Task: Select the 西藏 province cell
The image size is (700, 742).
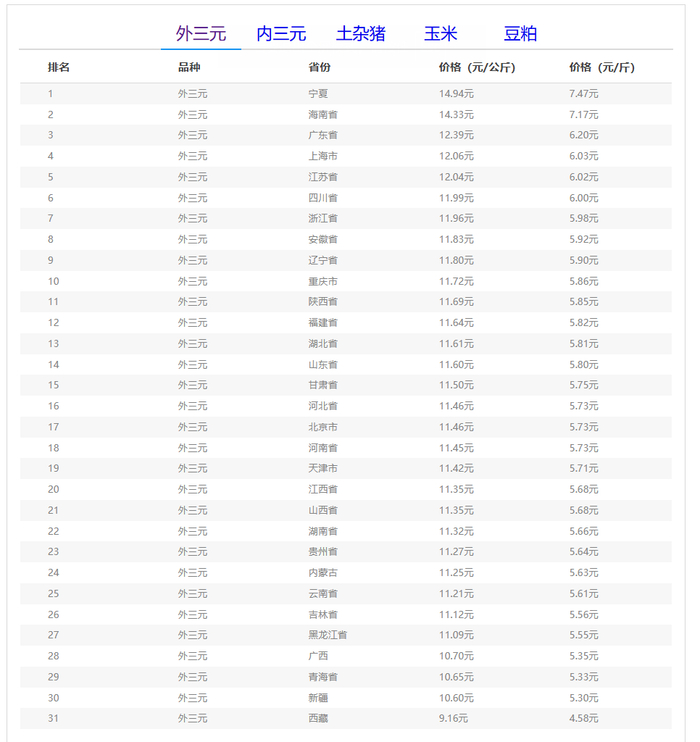Action: pos(318,718)
